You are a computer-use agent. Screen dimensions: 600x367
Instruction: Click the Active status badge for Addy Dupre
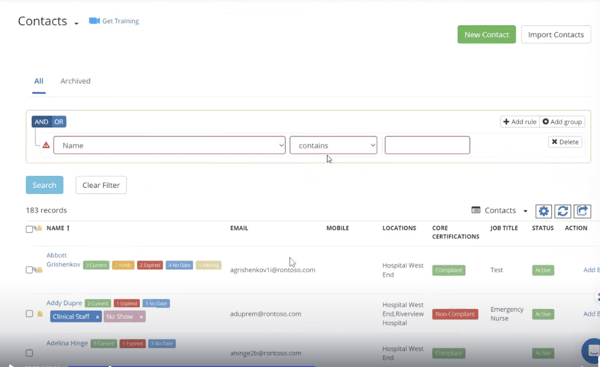point(543,314)
